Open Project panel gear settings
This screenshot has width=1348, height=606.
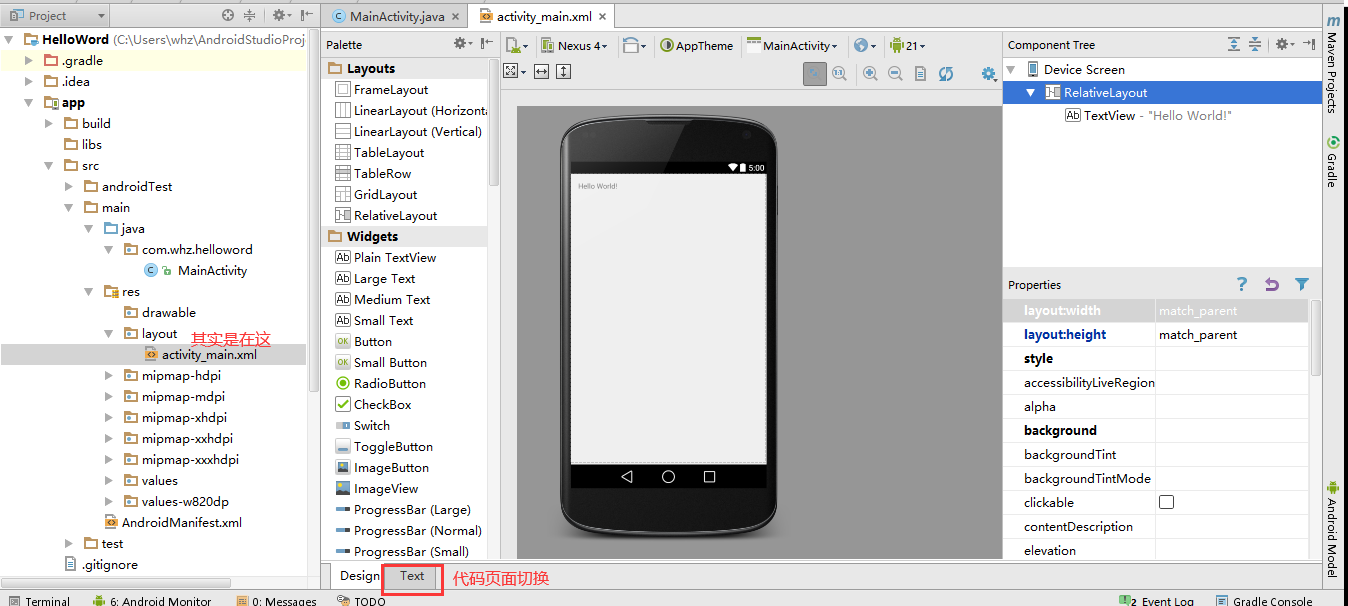(x=281, y=15)
